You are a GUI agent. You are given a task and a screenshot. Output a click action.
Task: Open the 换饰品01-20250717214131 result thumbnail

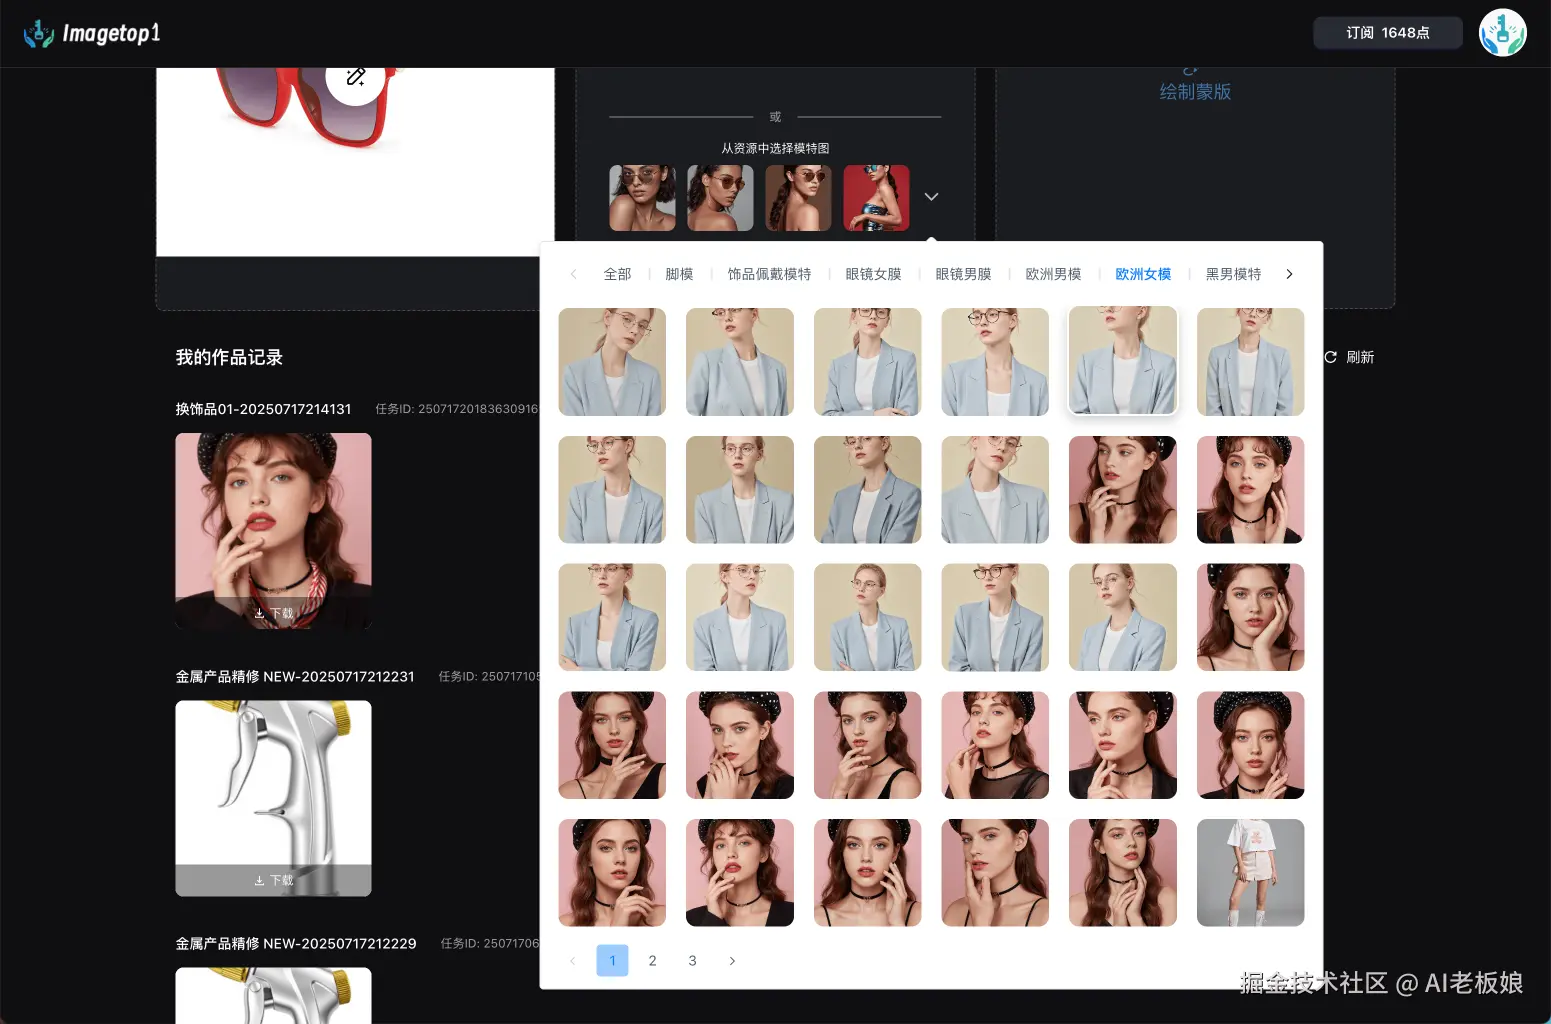coord(273,530)
